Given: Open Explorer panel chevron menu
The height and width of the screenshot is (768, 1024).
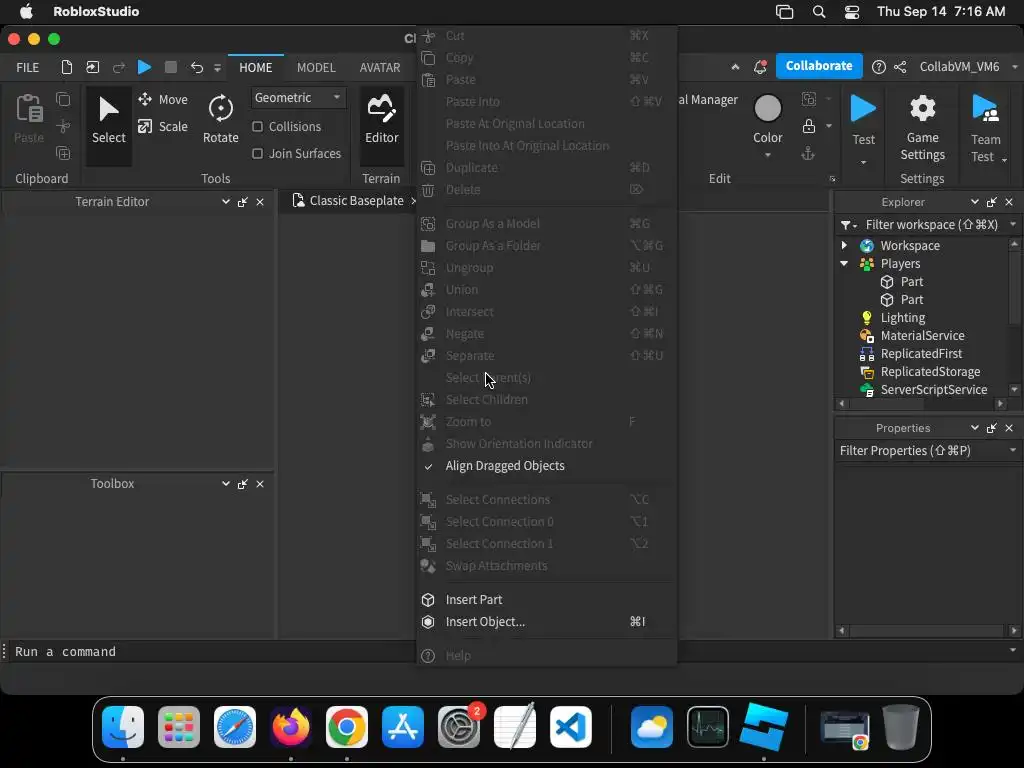Looking at the screenshot, I should pyautogui.click(x=975, y=202).
